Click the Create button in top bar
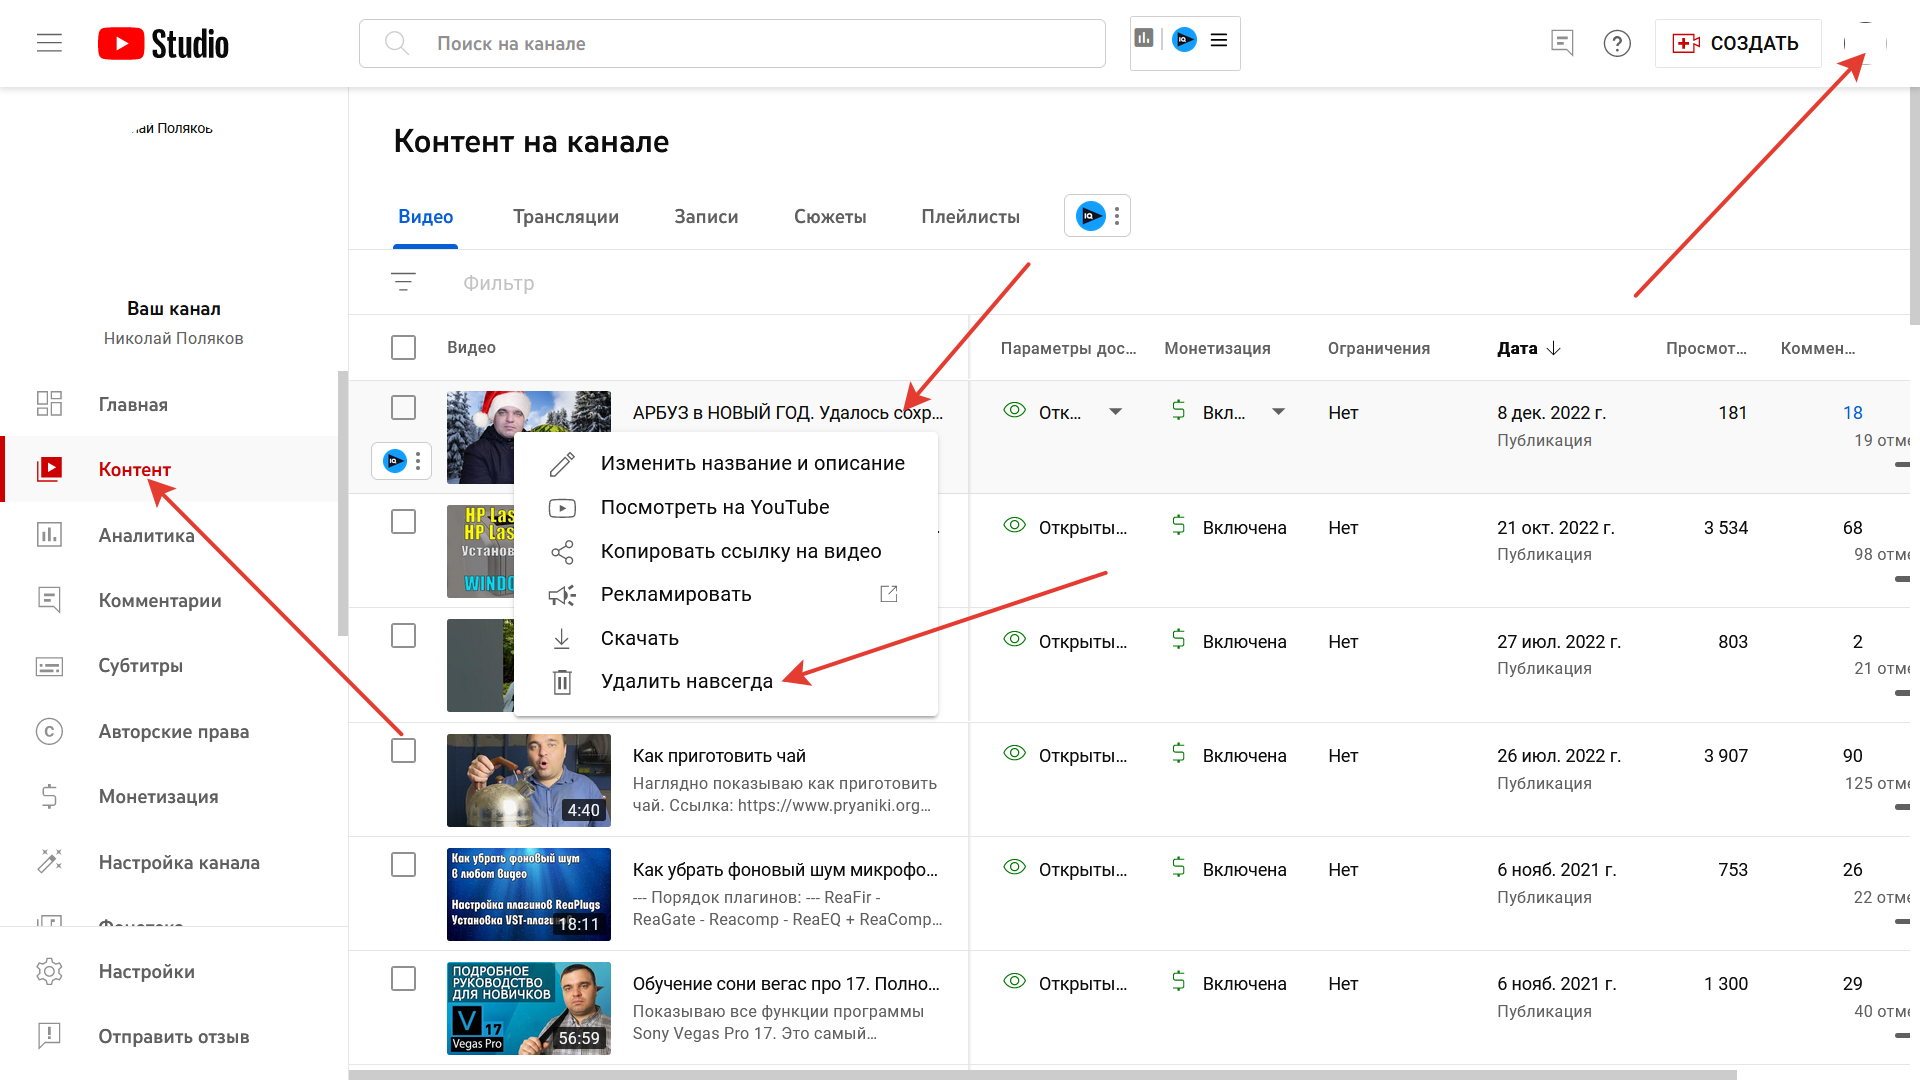 [1734, 42]
